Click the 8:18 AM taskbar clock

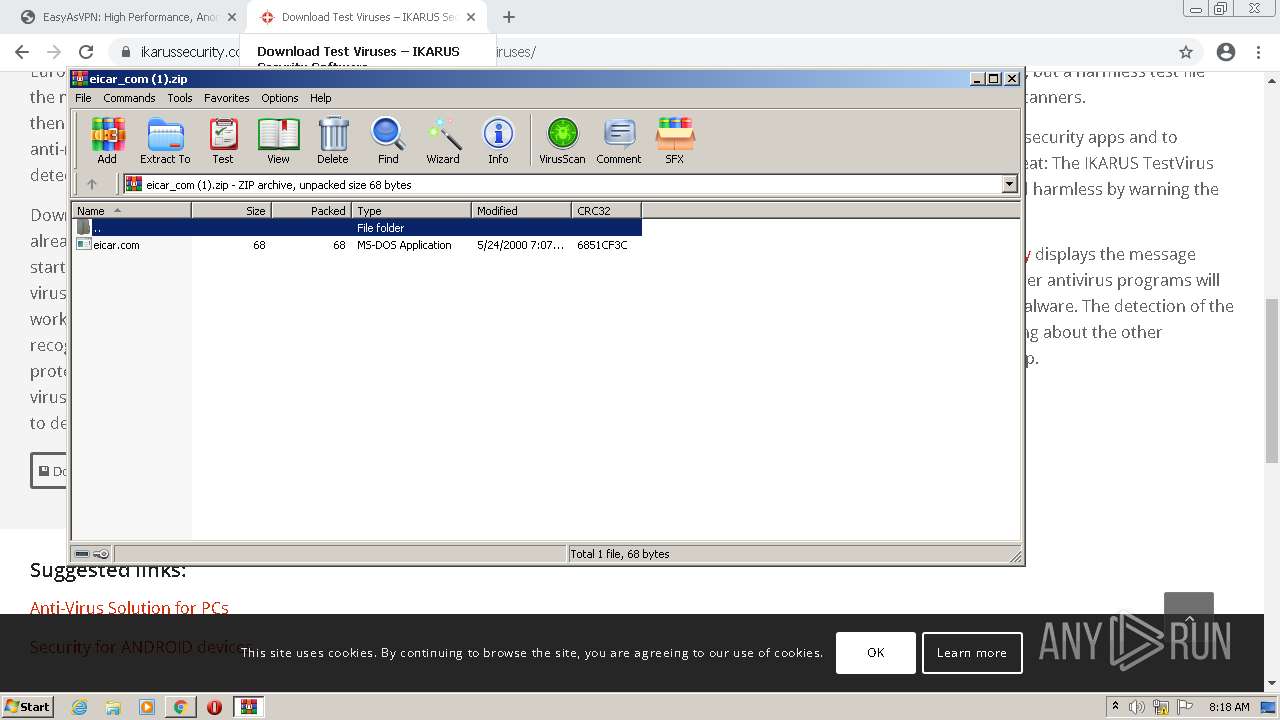(x=1229, y=707)
